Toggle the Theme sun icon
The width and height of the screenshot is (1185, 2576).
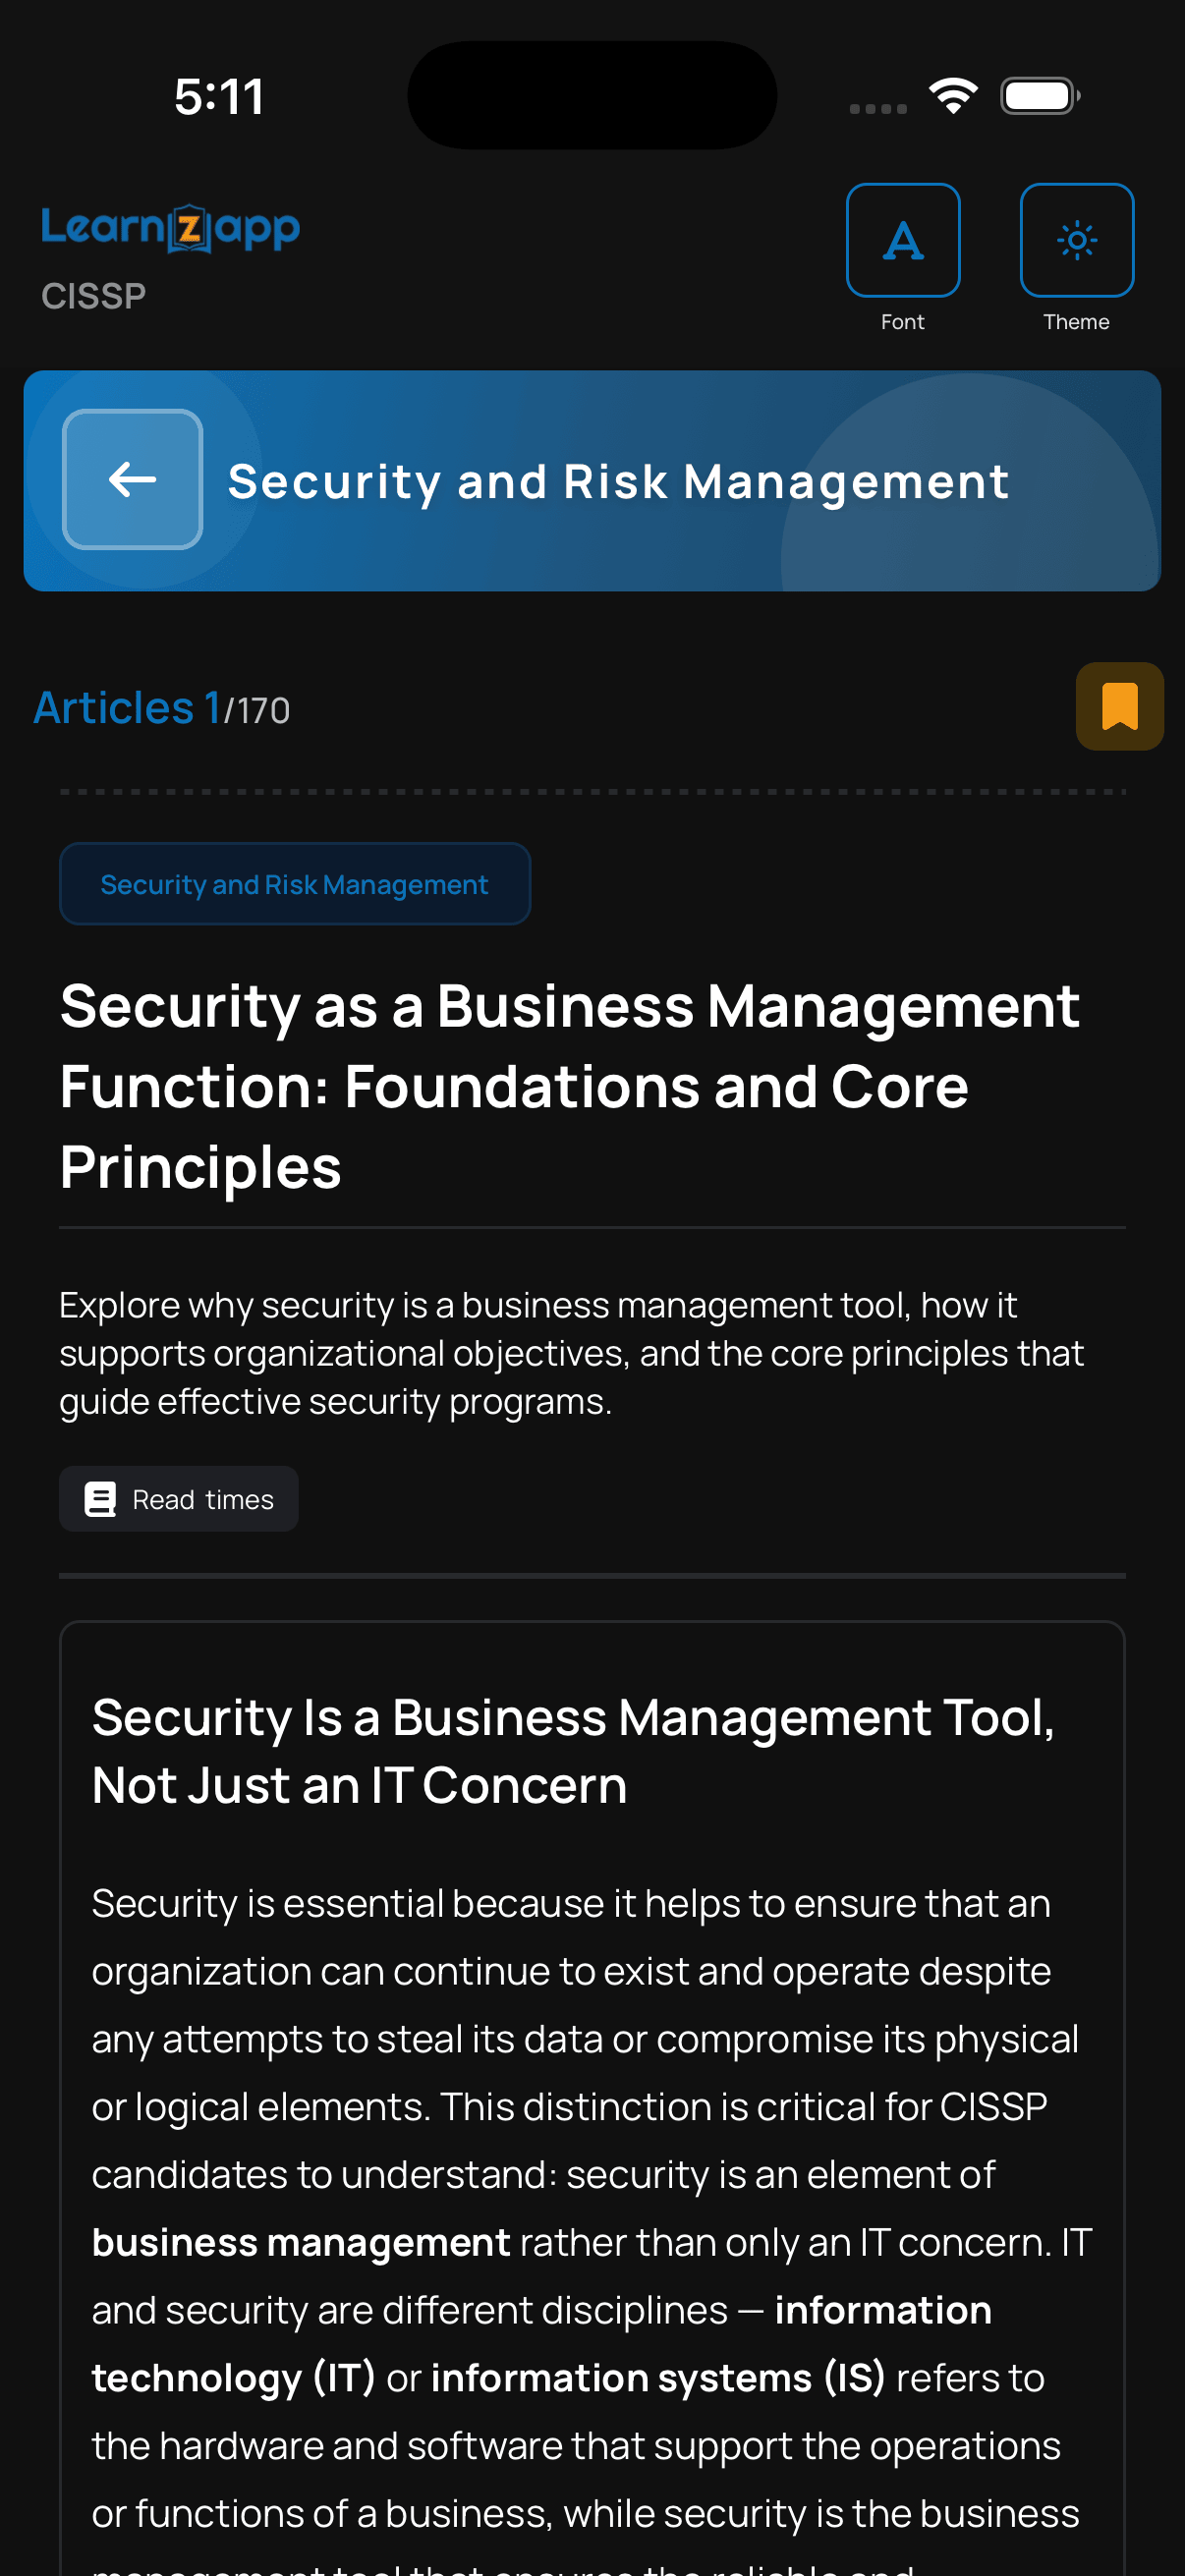(x=1076, y=240)
